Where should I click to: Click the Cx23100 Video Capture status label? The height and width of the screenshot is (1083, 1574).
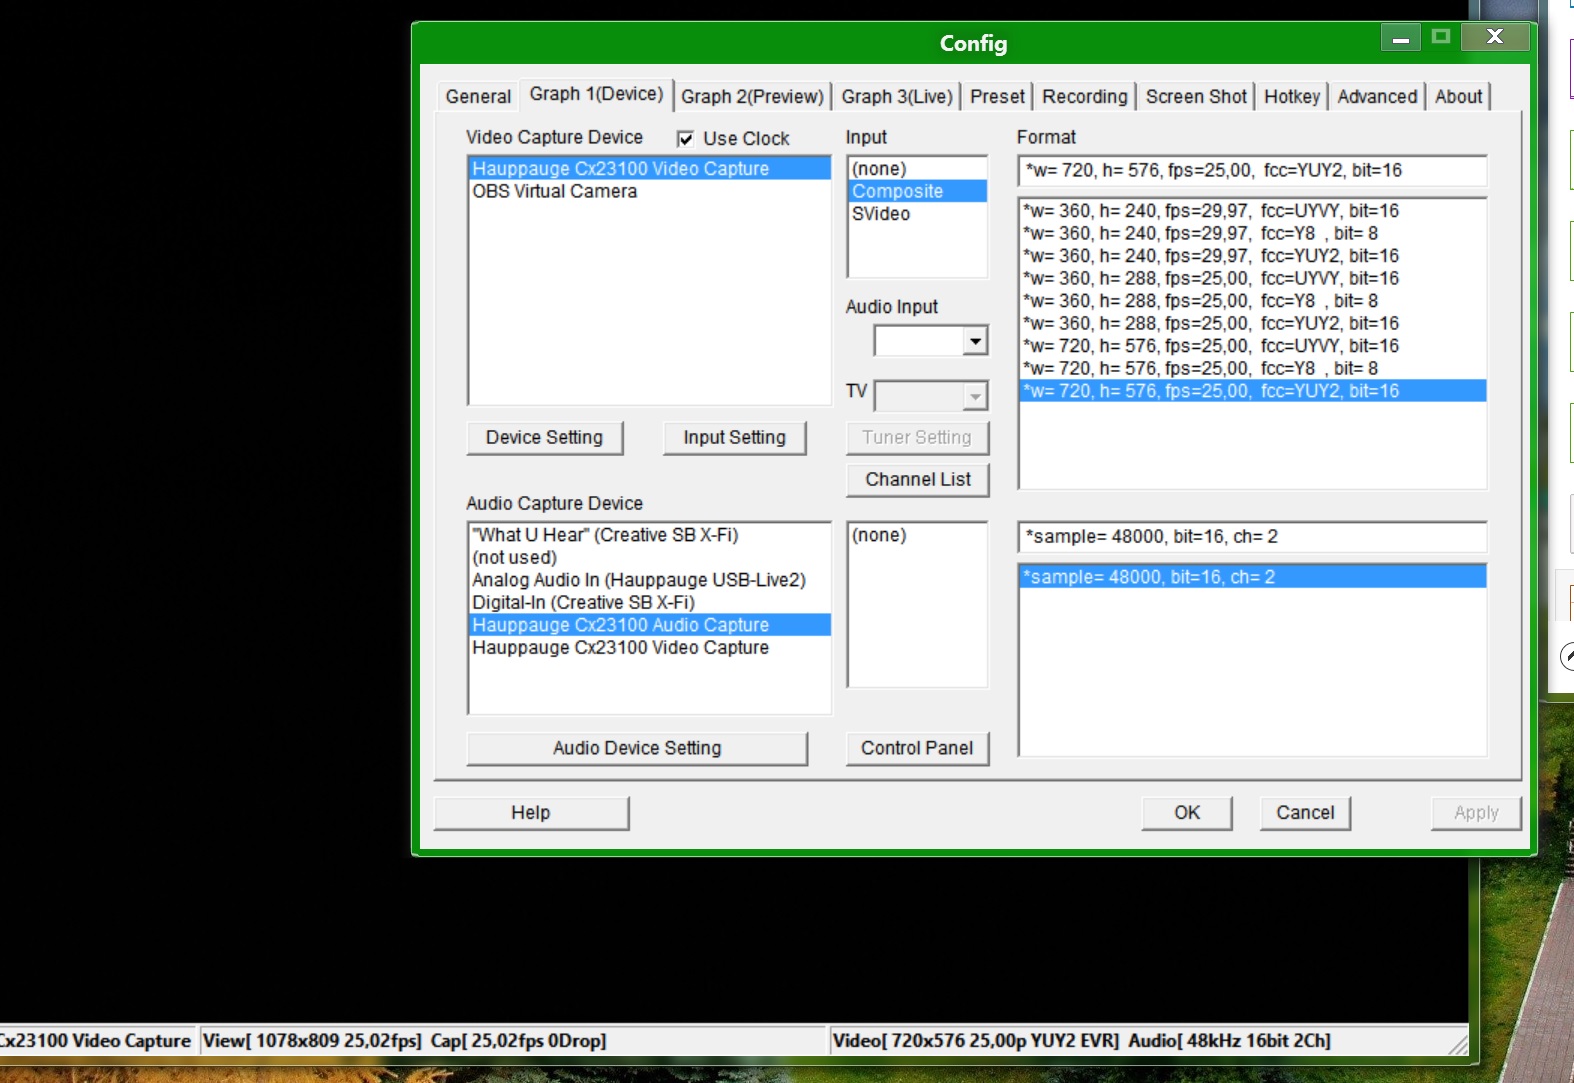pos(95,1040)
